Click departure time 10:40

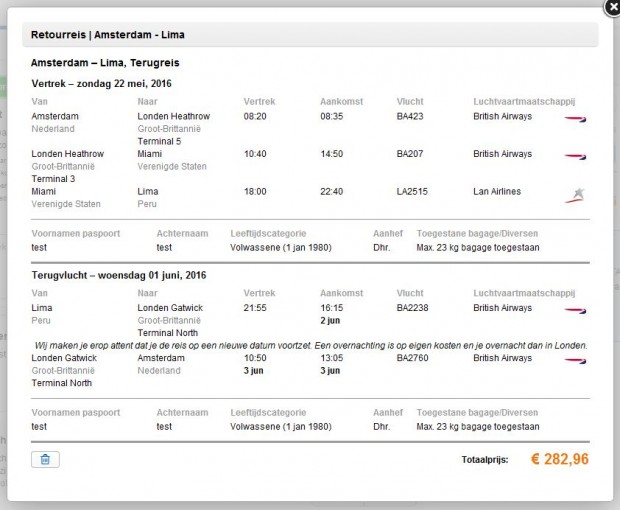255,154
